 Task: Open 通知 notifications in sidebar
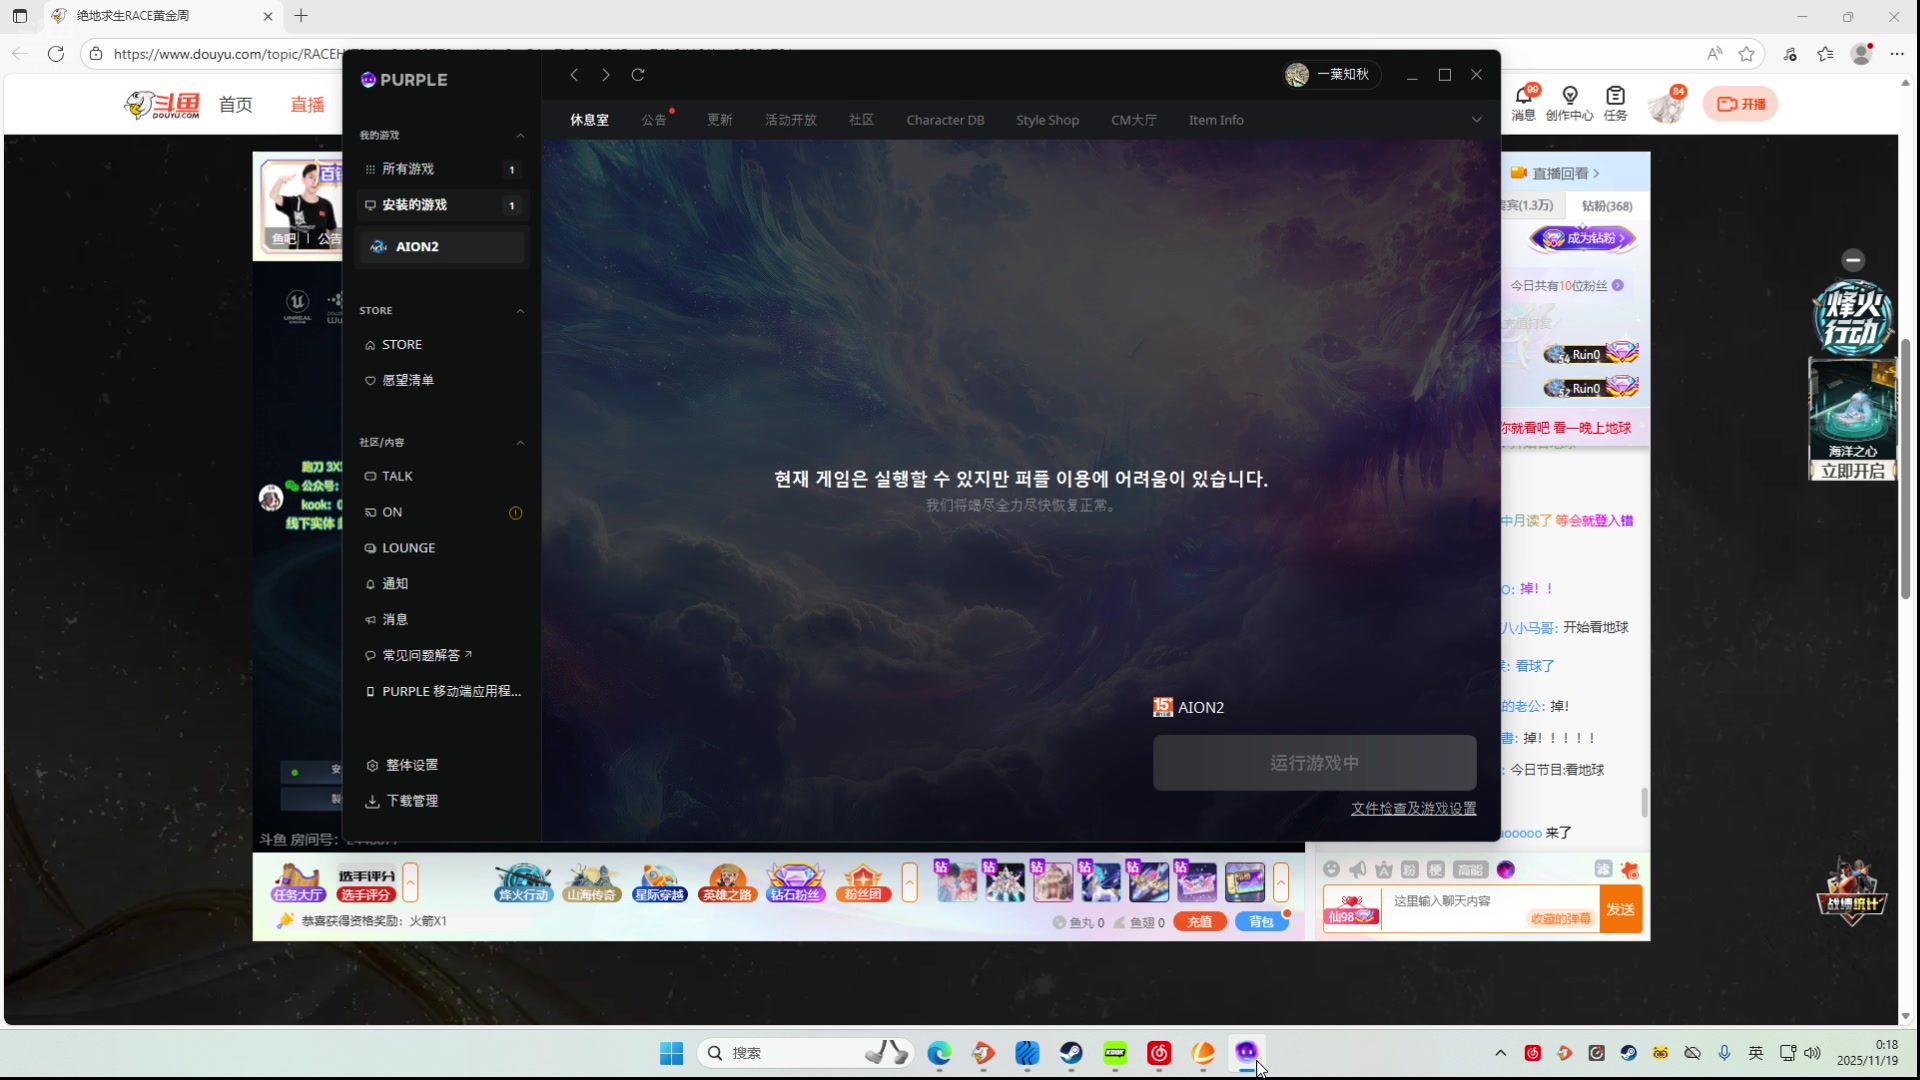click(394, 584)
